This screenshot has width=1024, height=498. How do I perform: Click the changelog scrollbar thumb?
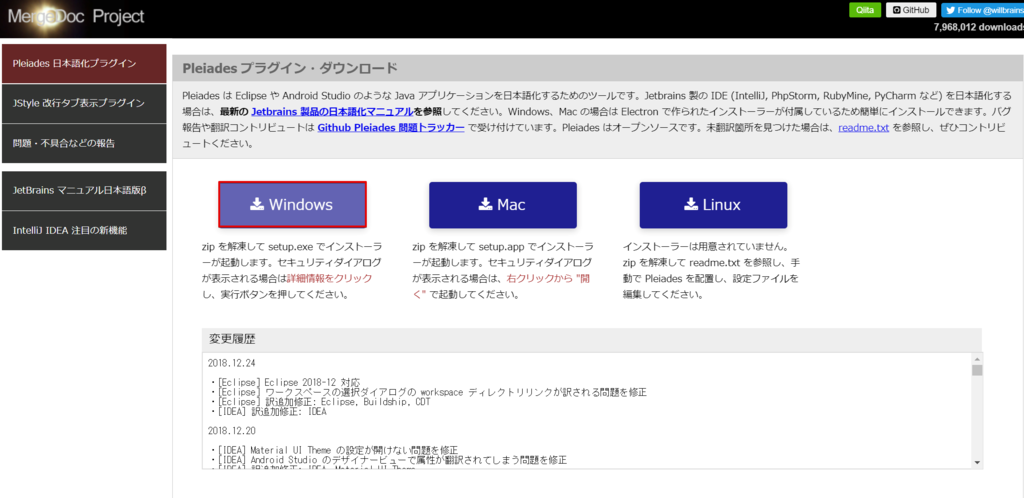coord(977,371)
